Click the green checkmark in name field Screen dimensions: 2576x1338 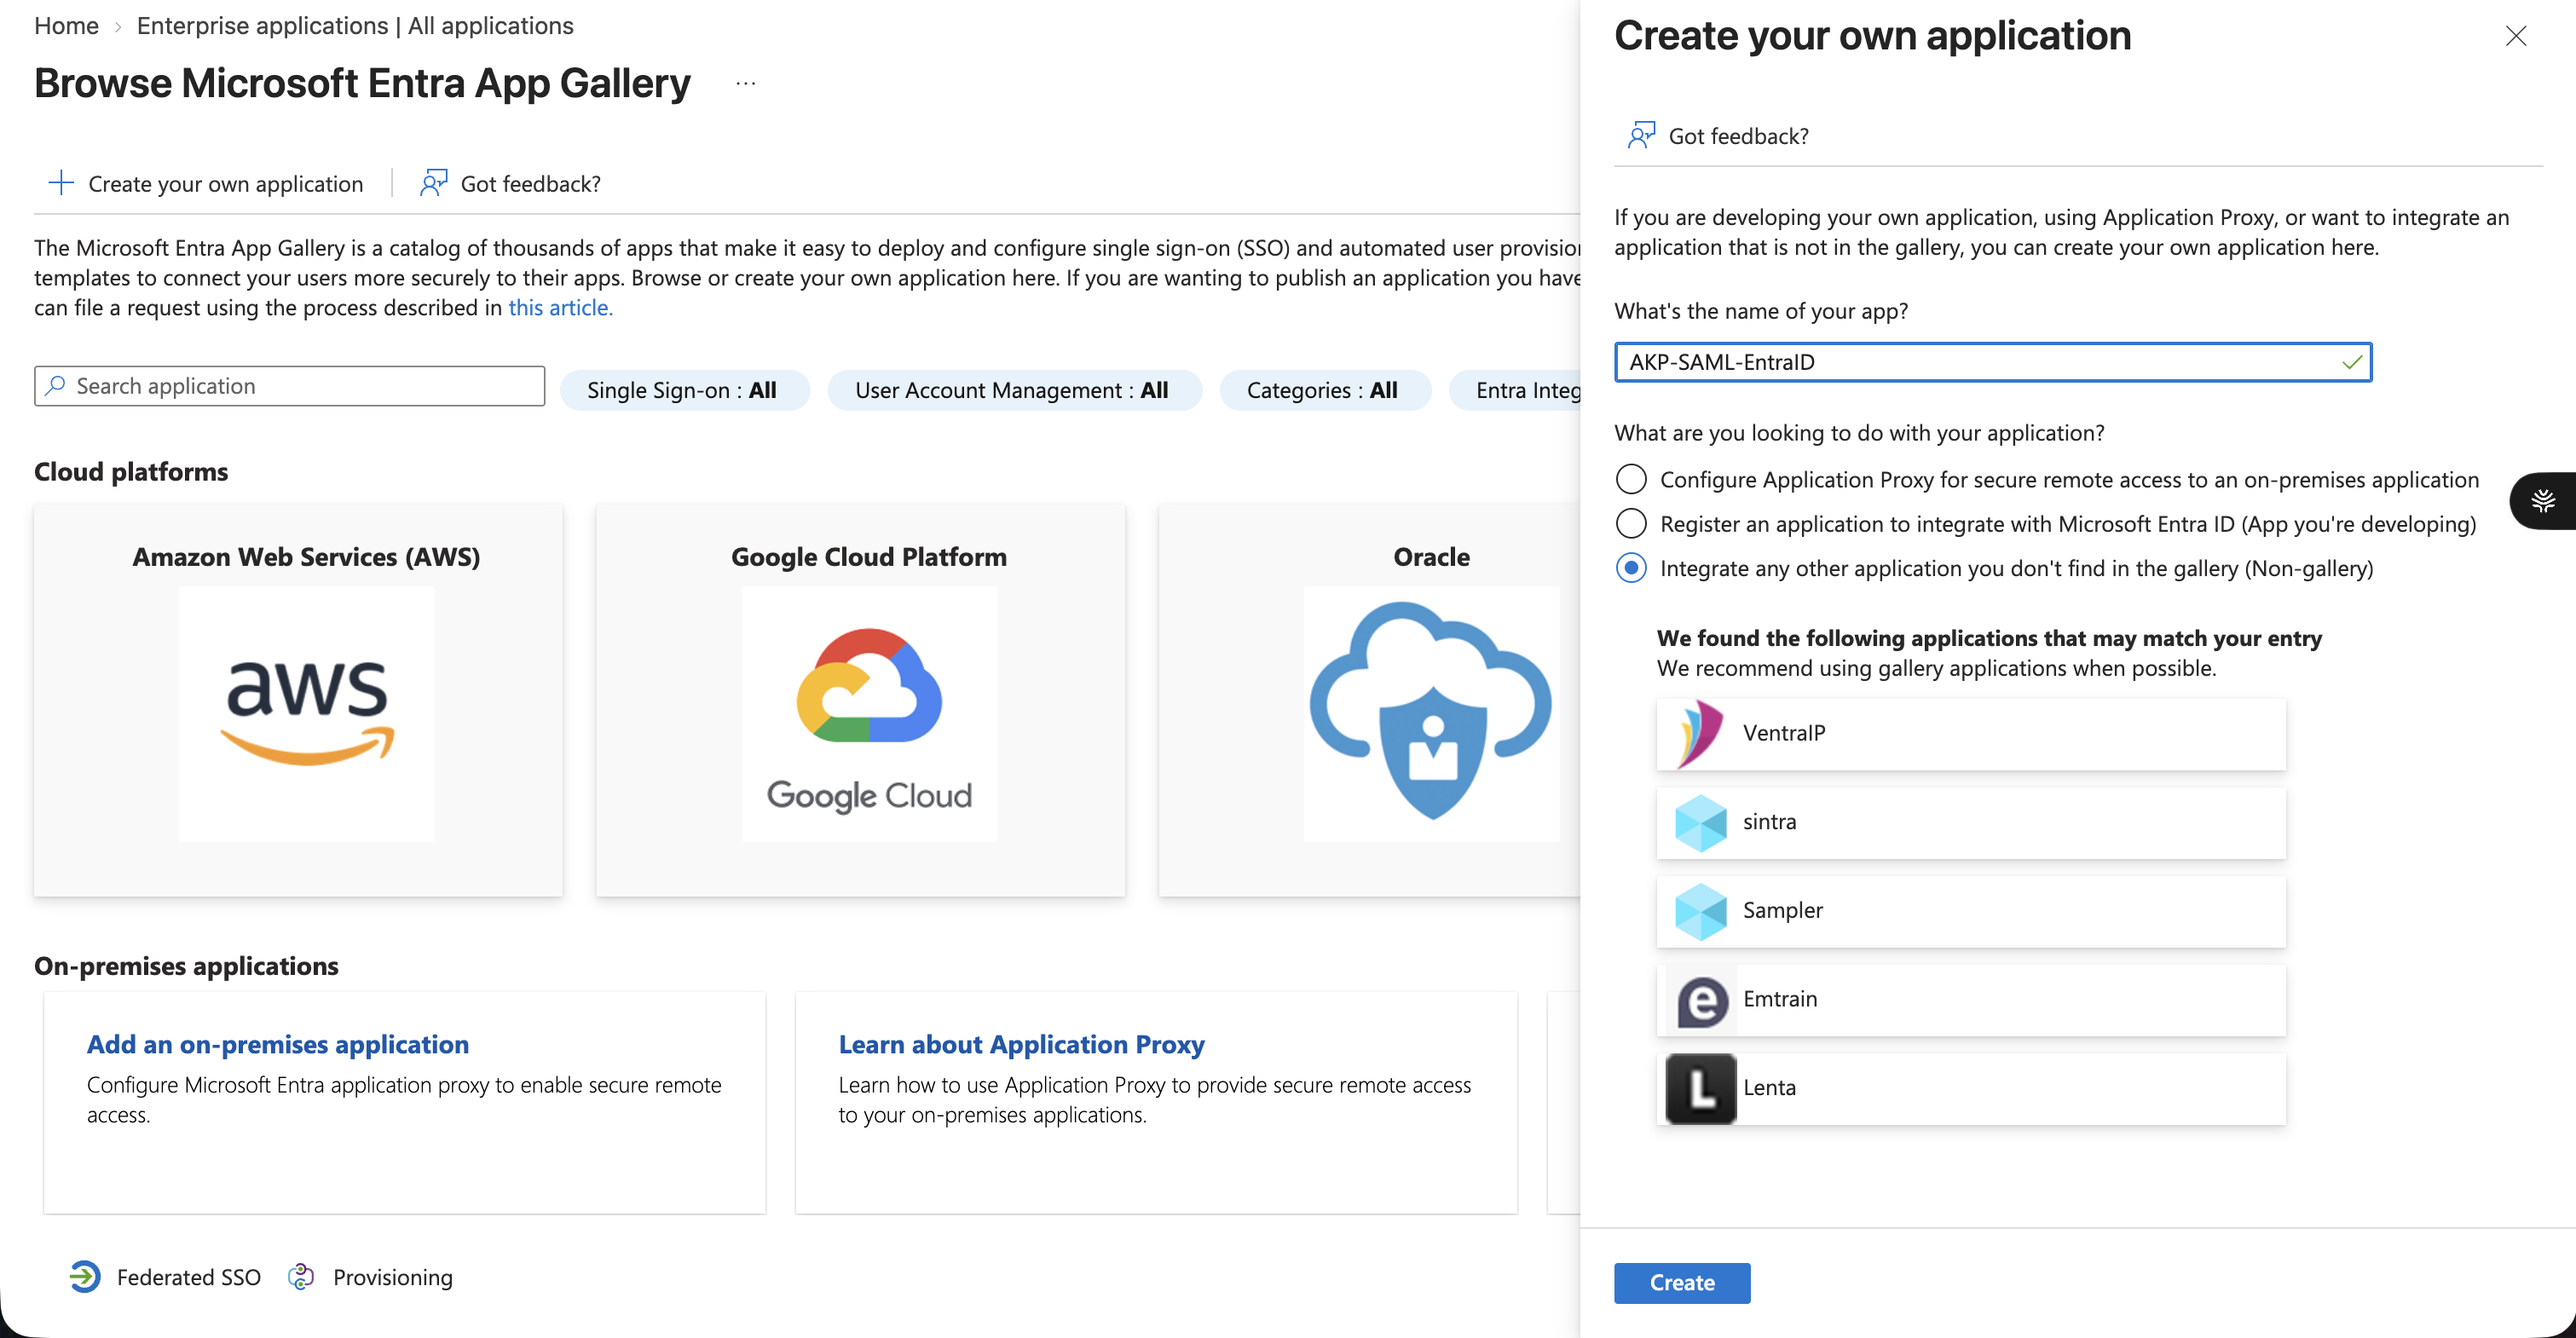[x=2351, y=362]
